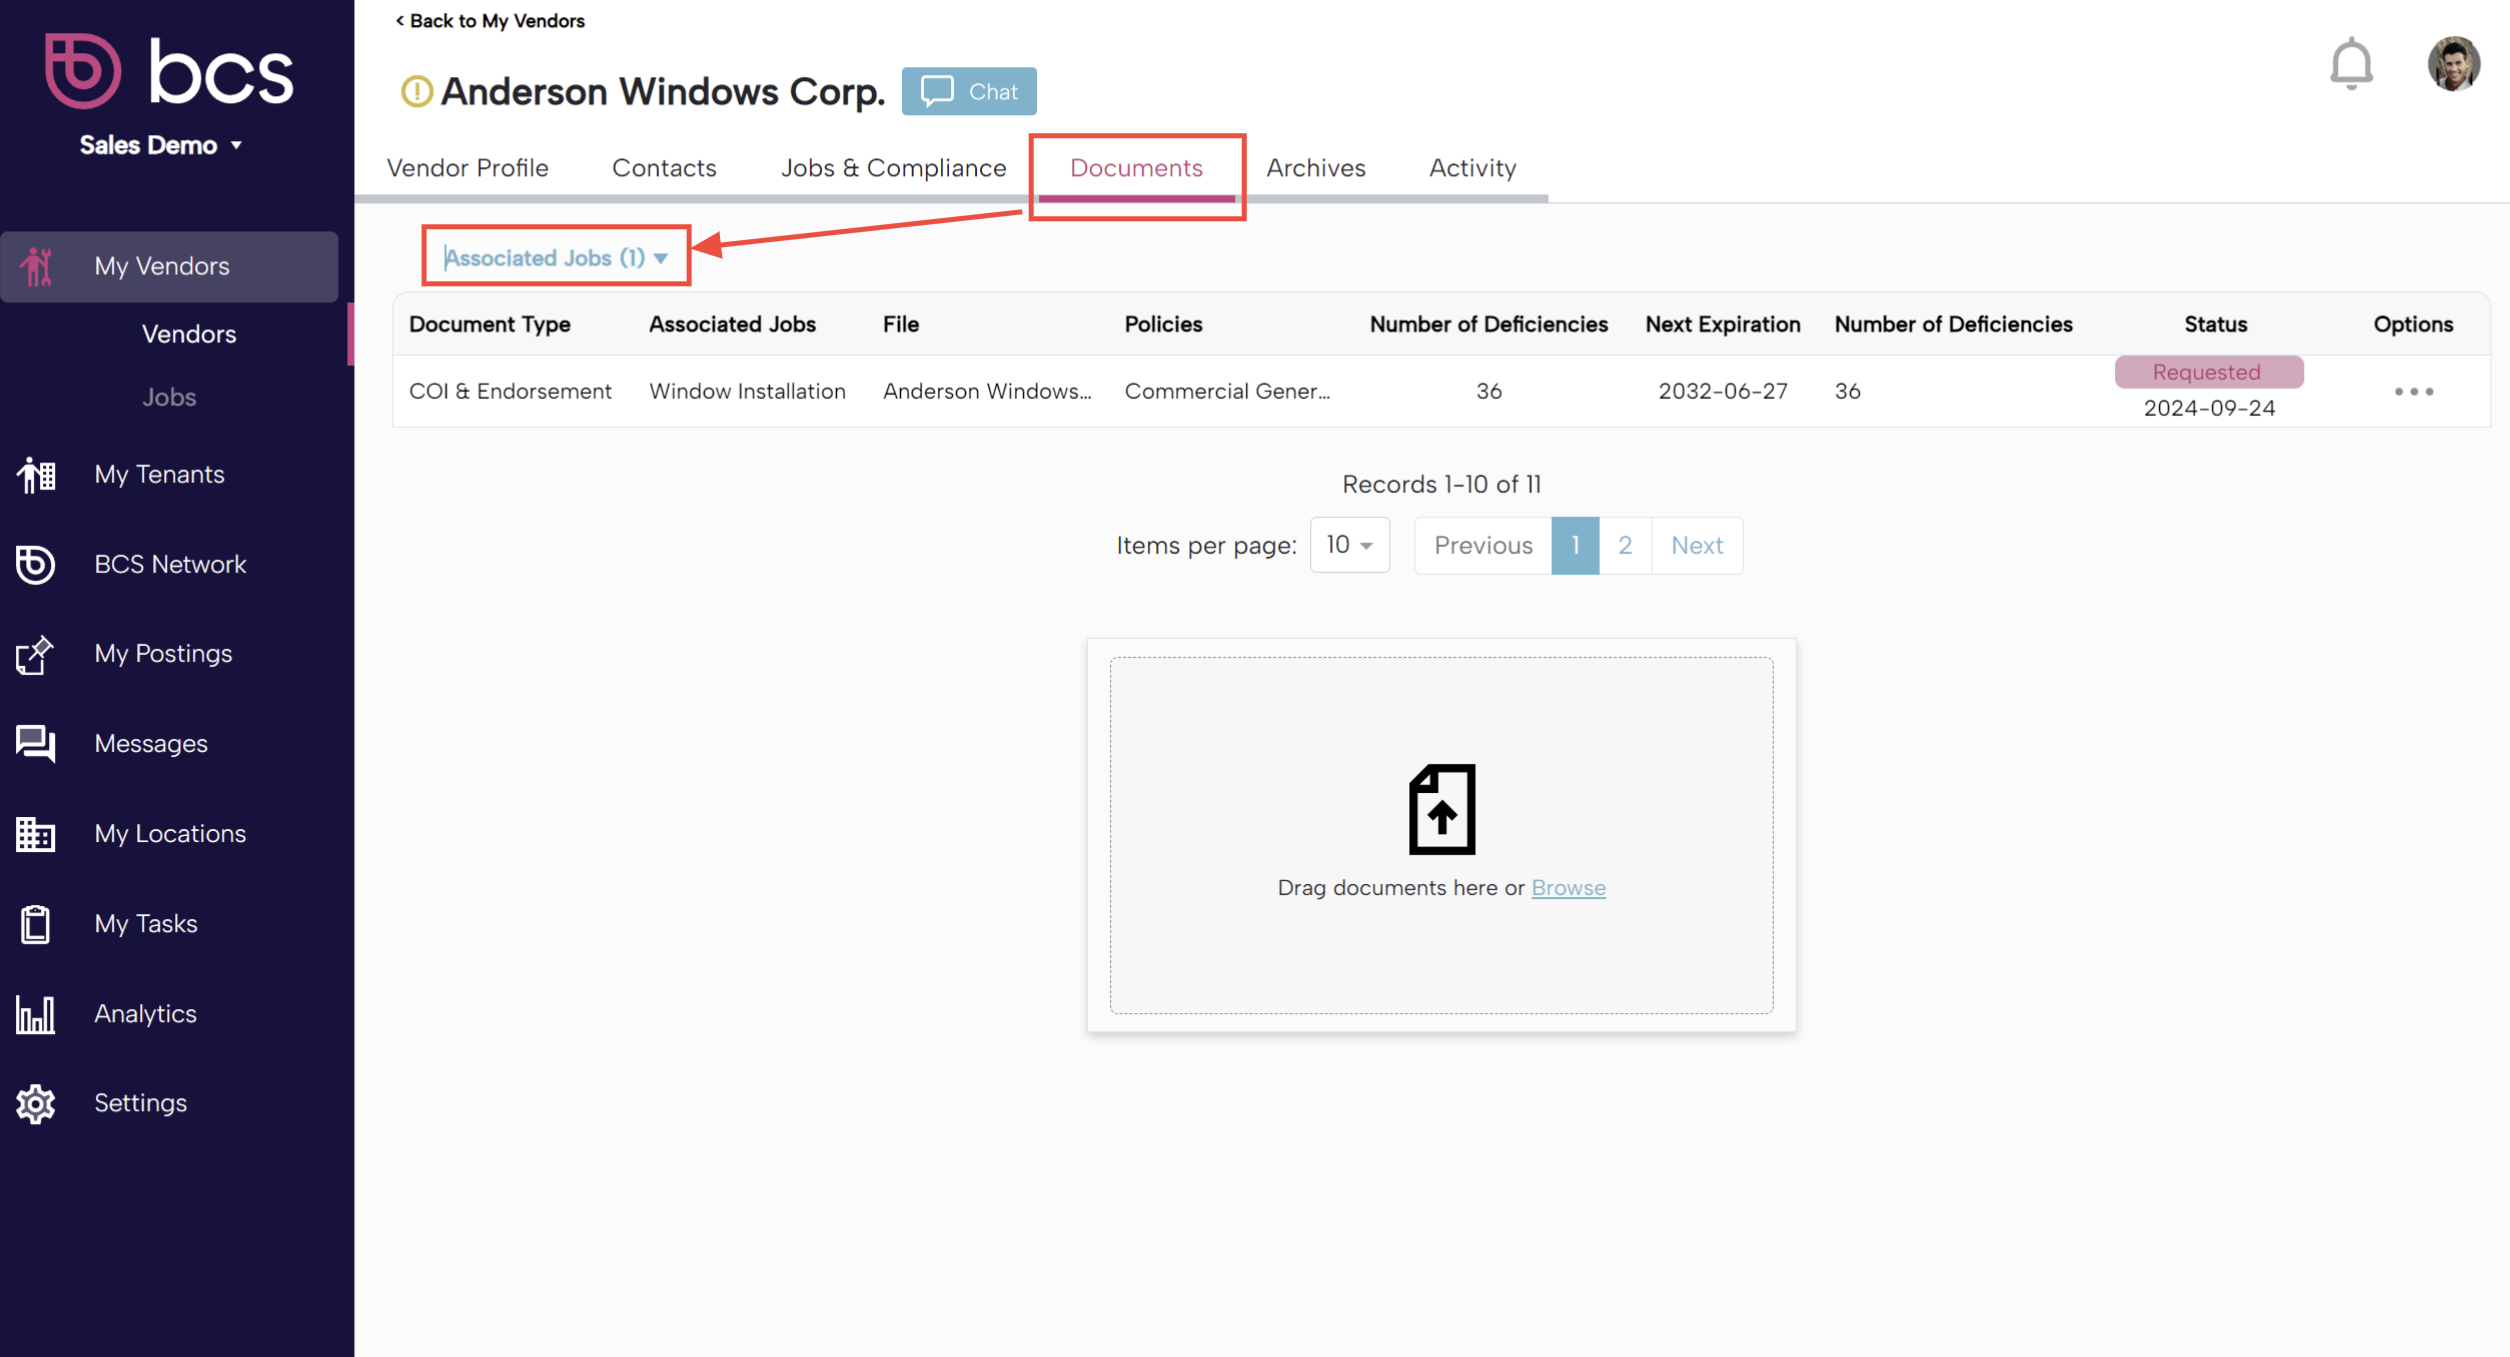
Task: Click the BCS logo in the sidebar
Action: [x=168, y=71]
